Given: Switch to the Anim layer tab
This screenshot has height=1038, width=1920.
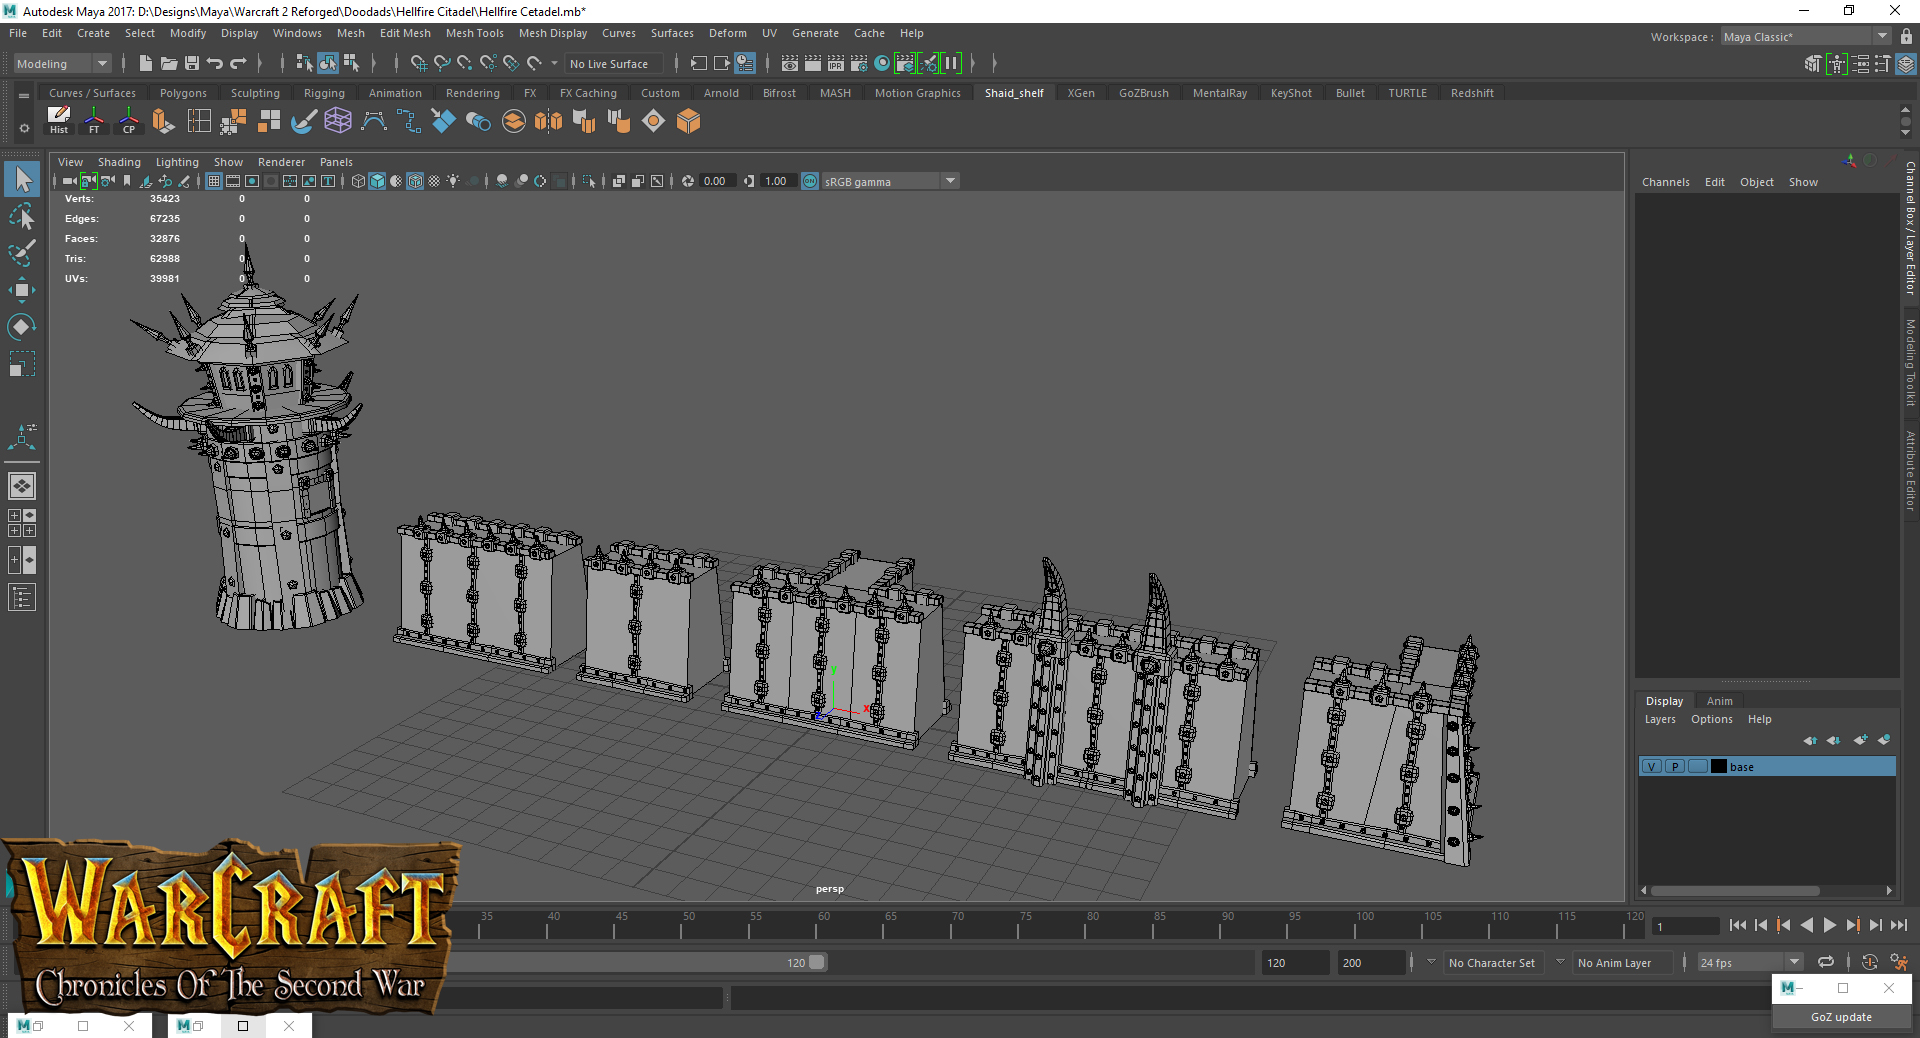Looking at the screenshot, I should pos(1719,701).
